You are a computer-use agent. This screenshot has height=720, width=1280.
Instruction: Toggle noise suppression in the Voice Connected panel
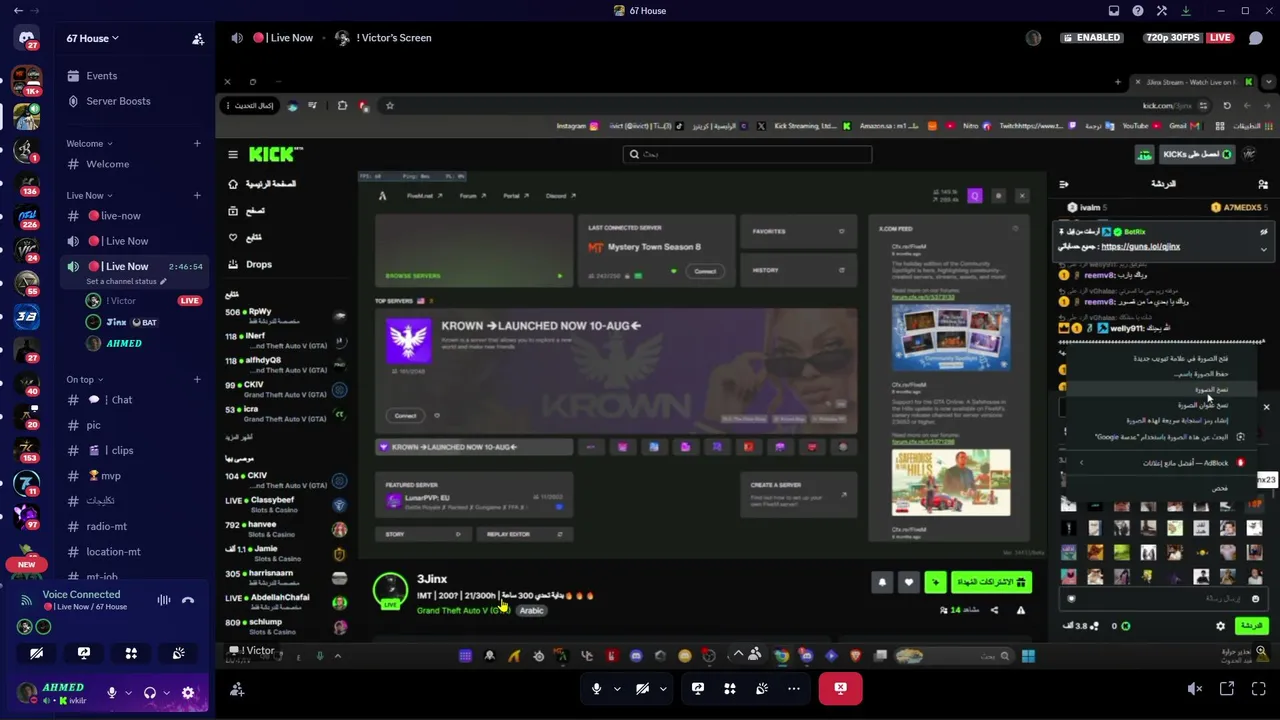tap(163, 600)
